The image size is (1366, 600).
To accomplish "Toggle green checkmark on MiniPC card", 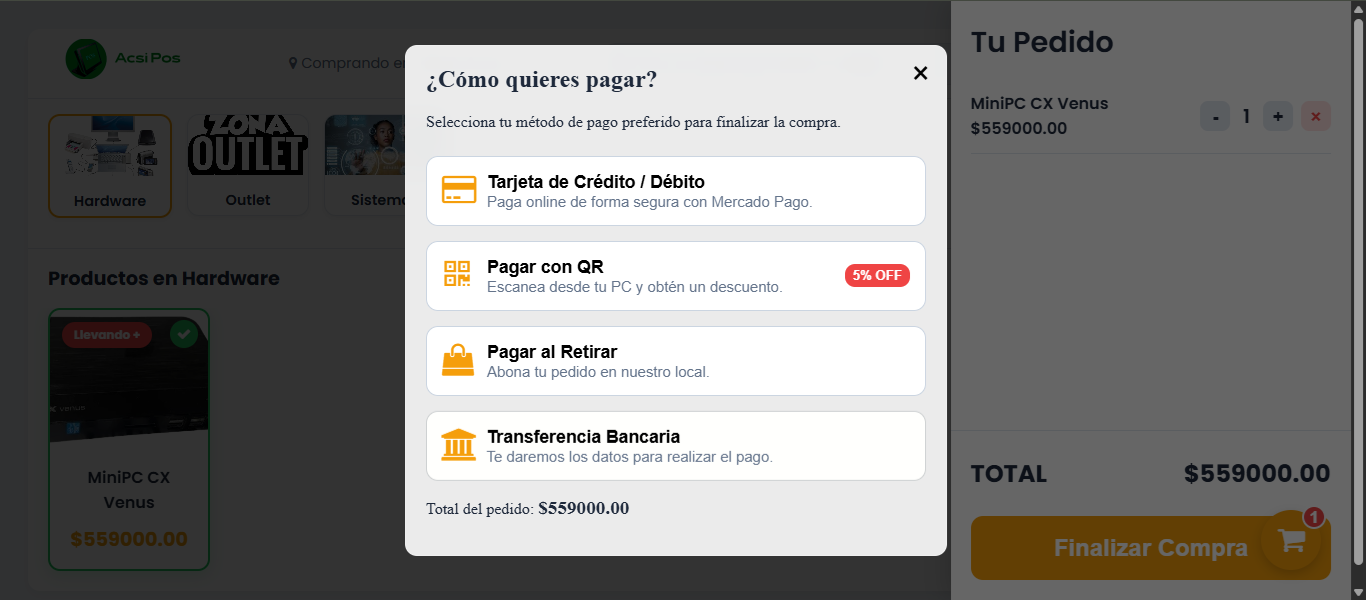I will pos(183,334).
